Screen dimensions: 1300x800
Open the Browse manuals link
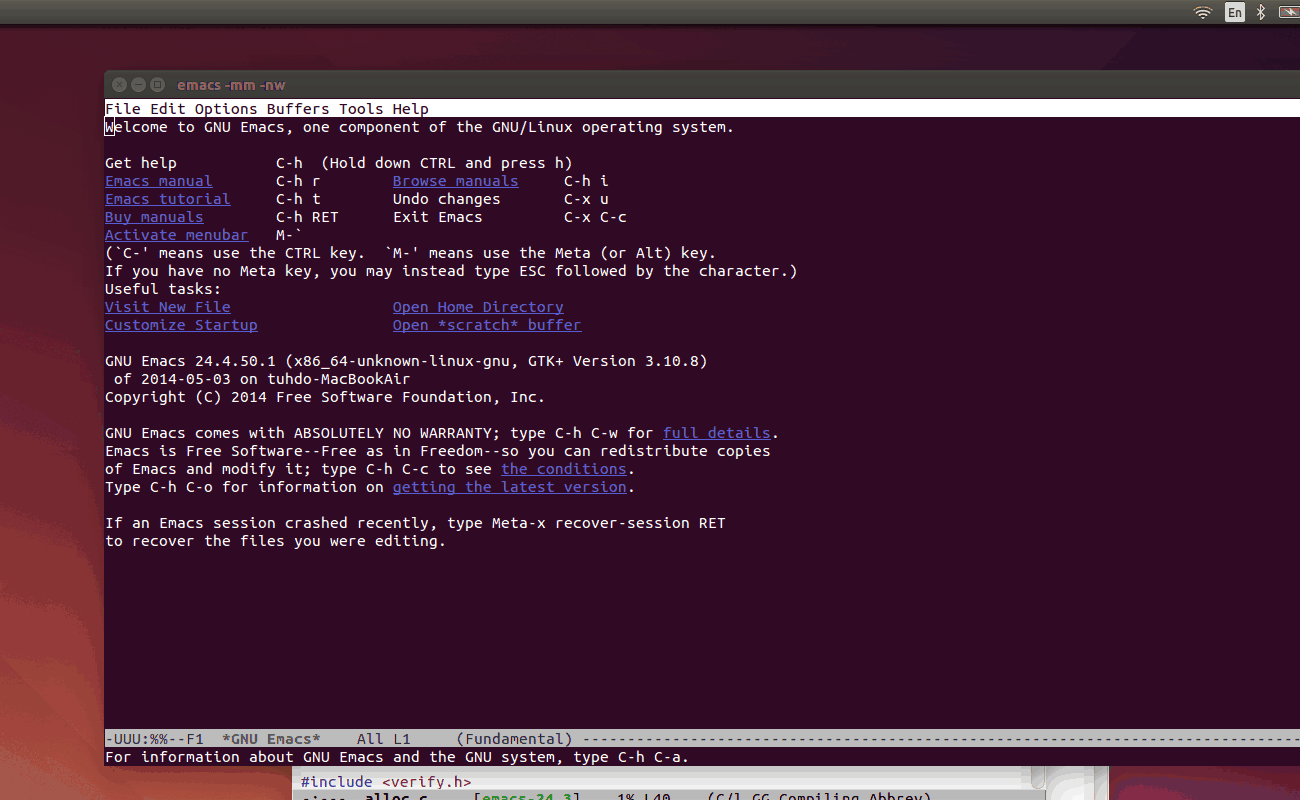[x=456, y=181]
